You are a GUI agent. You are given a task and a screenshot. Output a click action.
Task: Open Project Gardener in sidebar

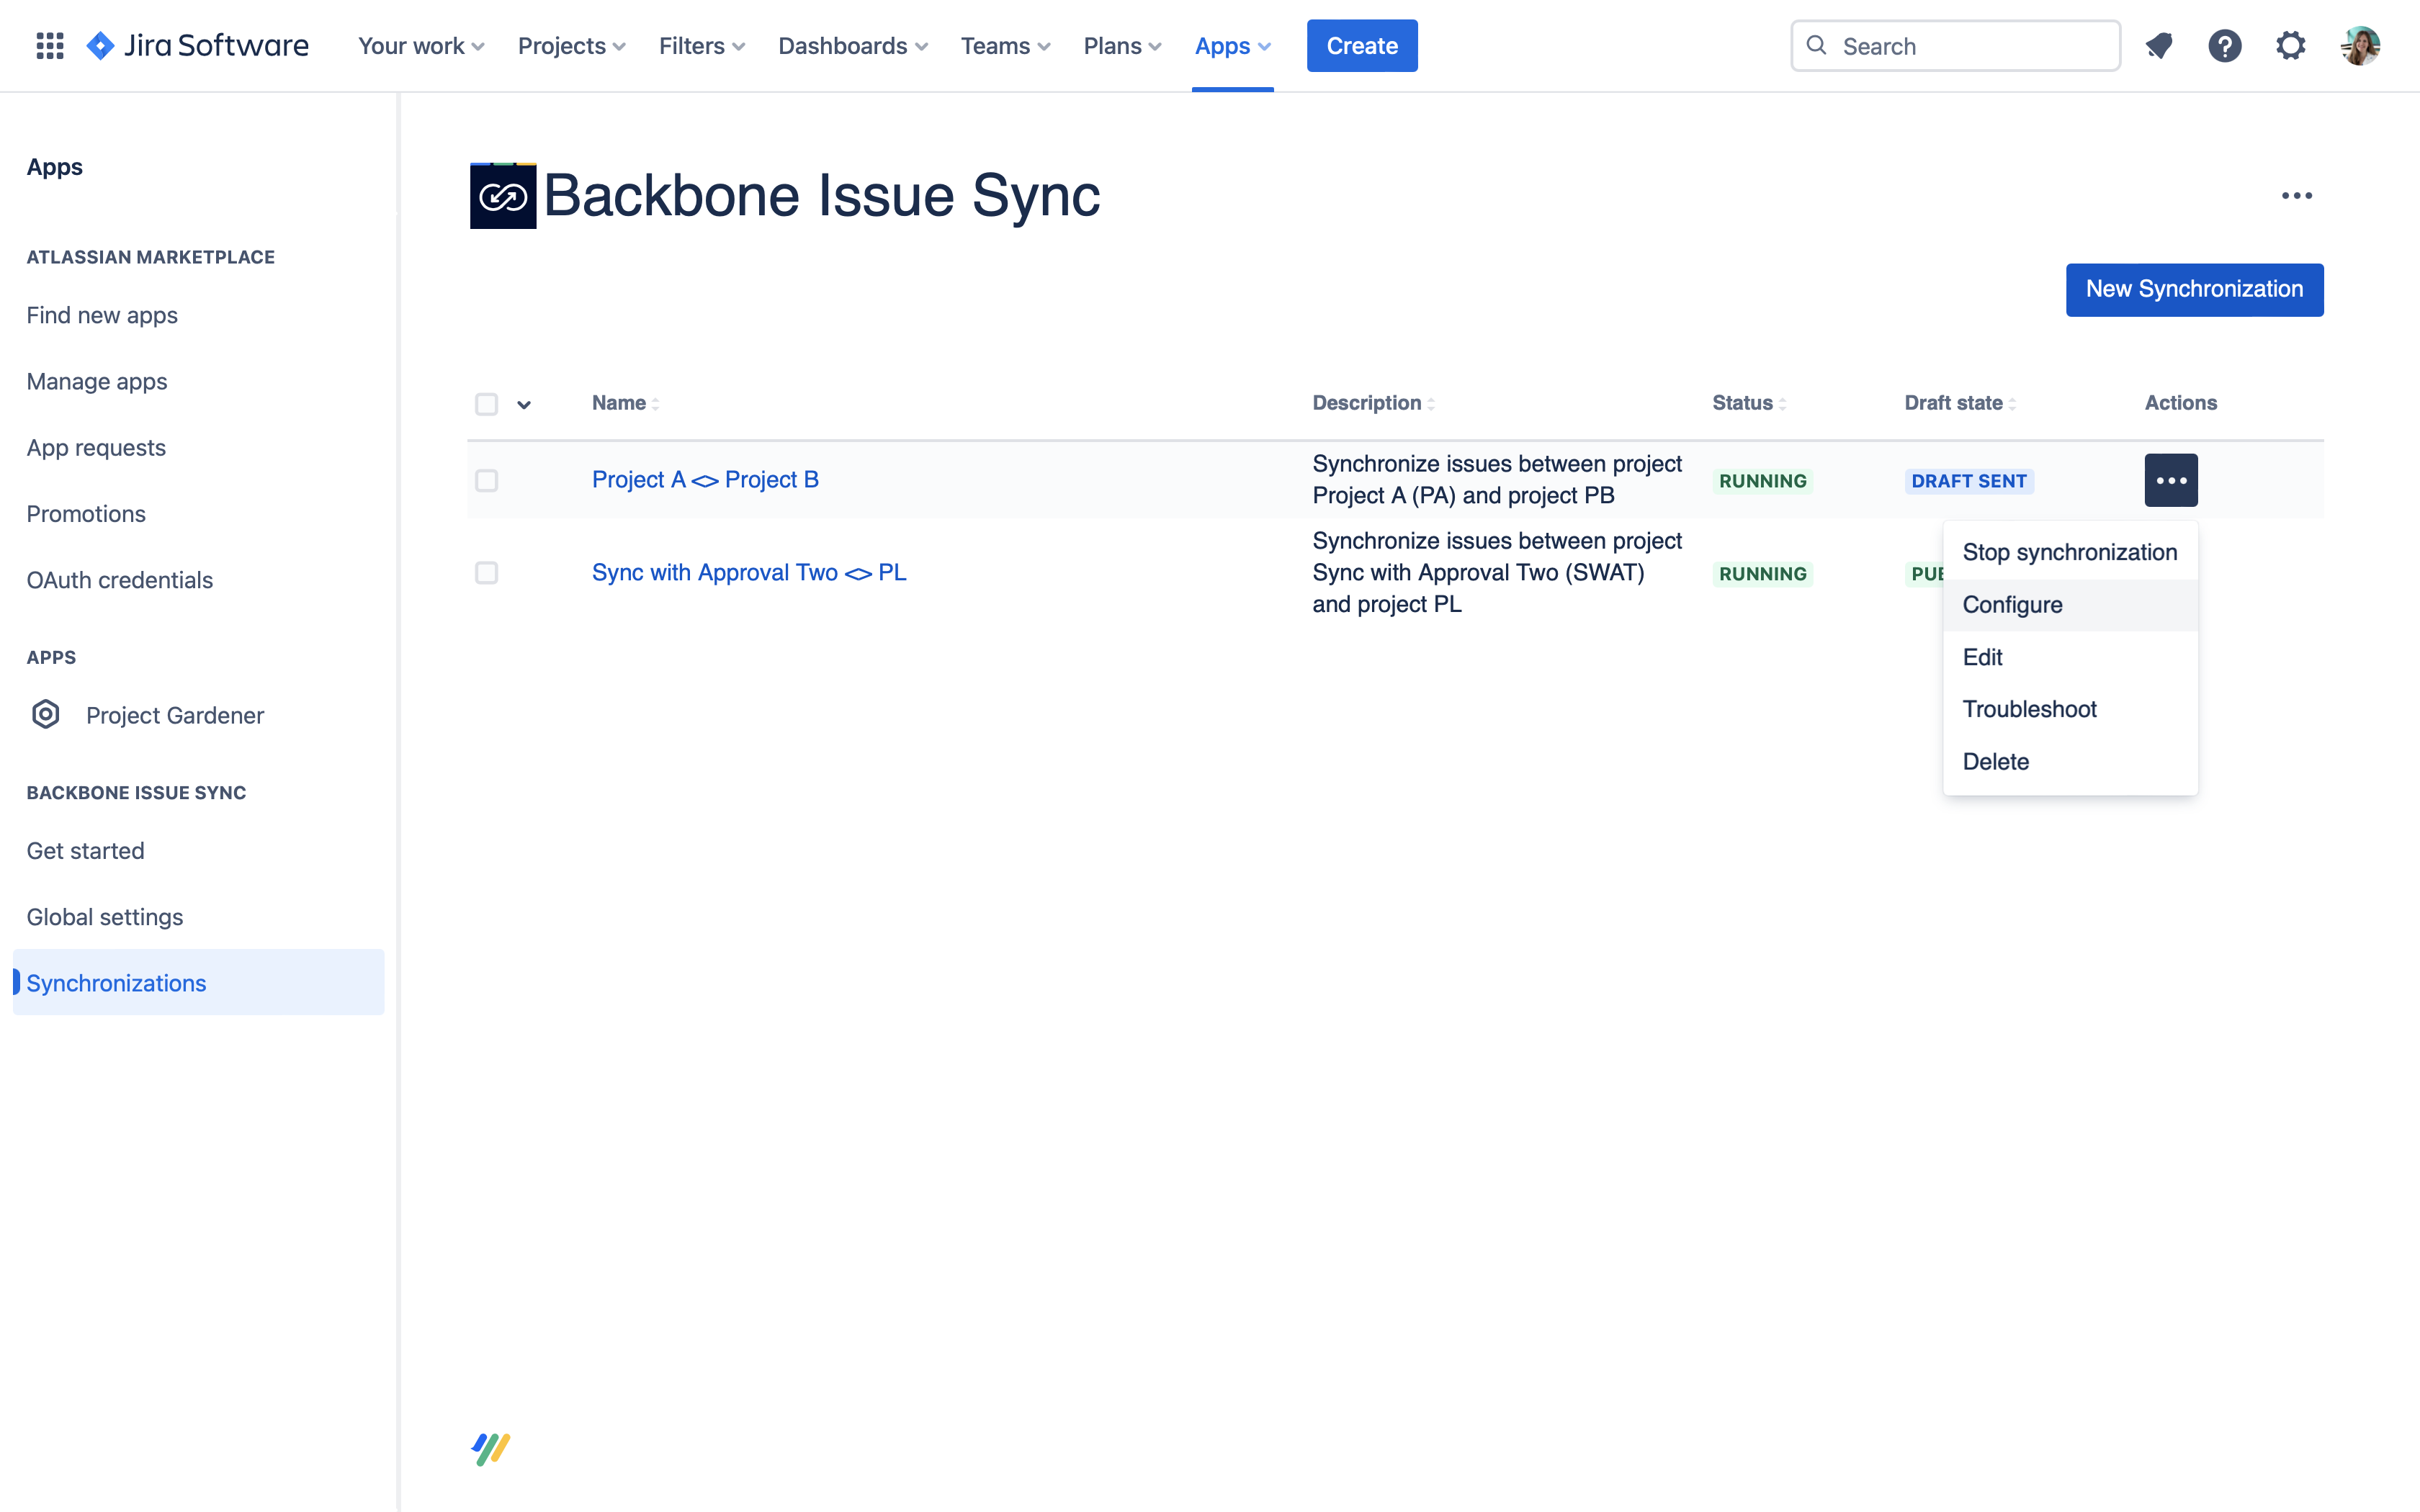175,715
